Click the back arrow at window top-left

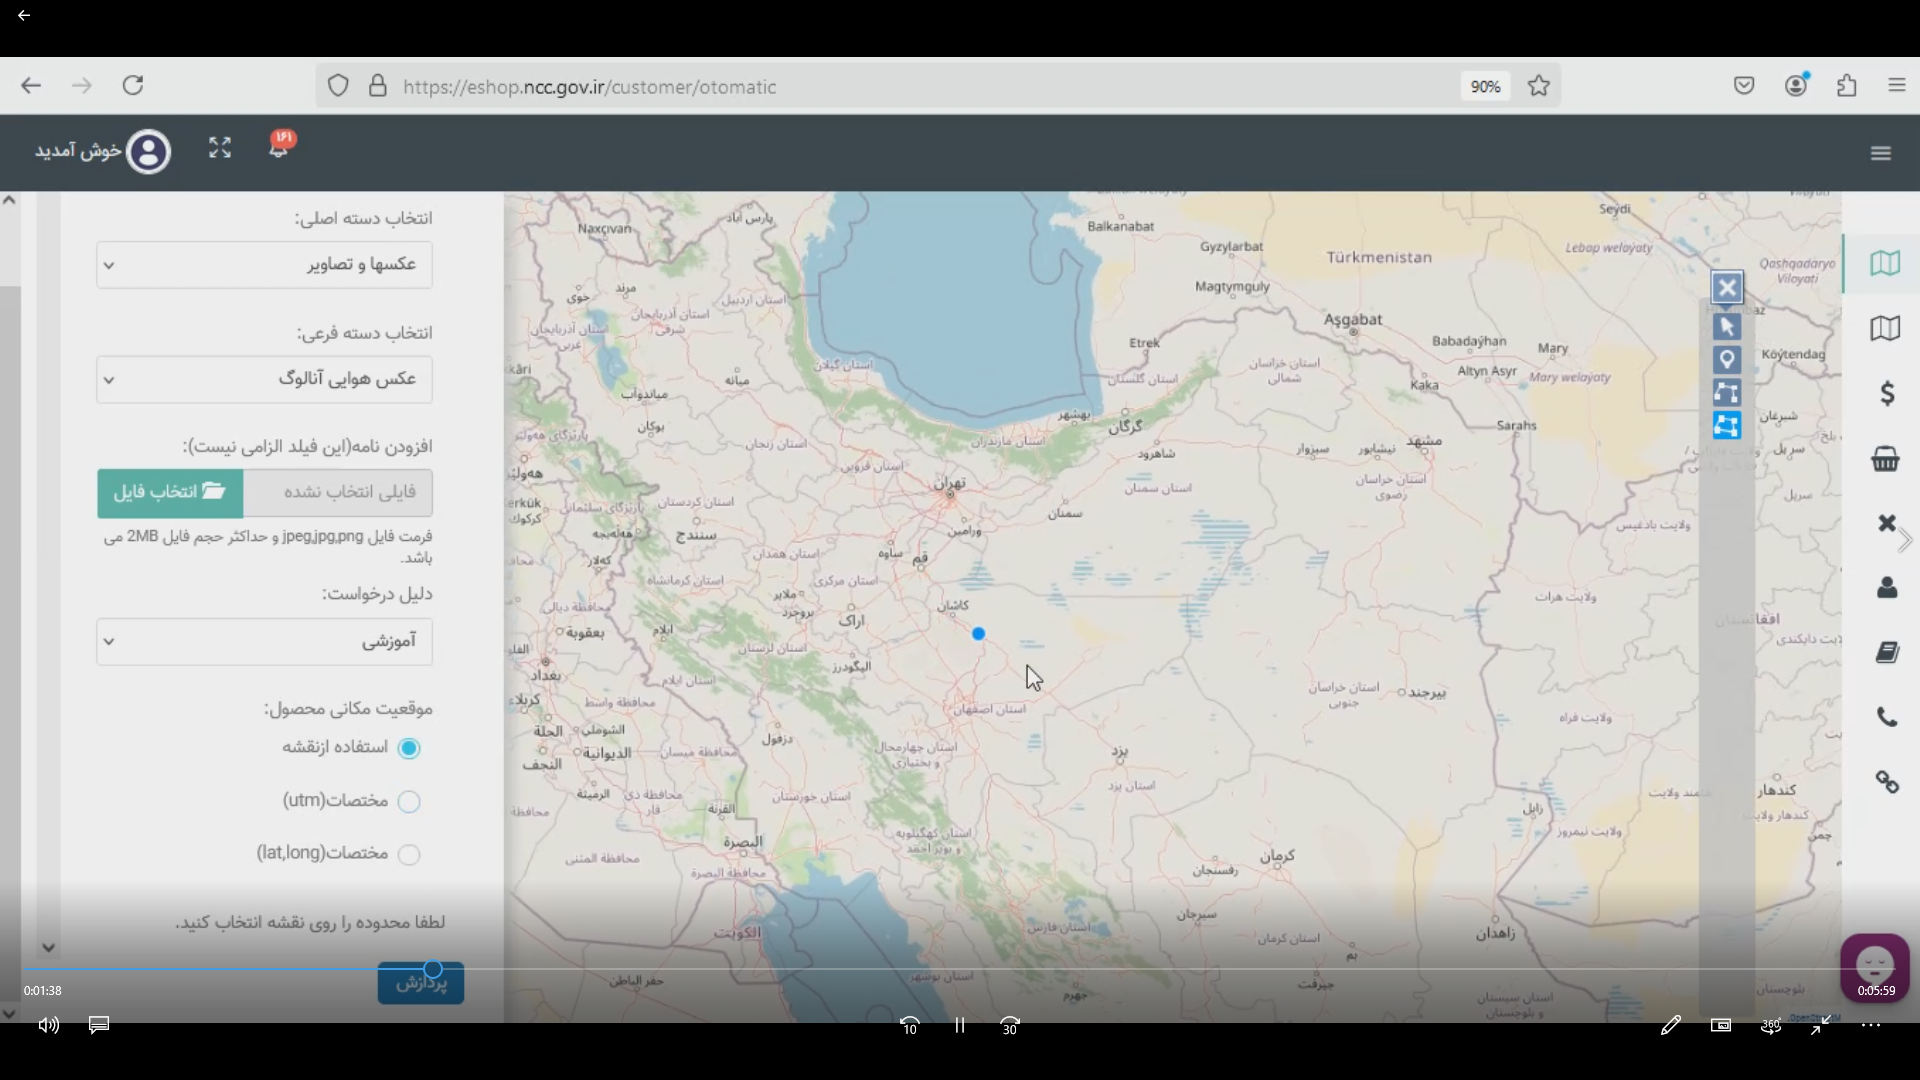pos(24,15)
